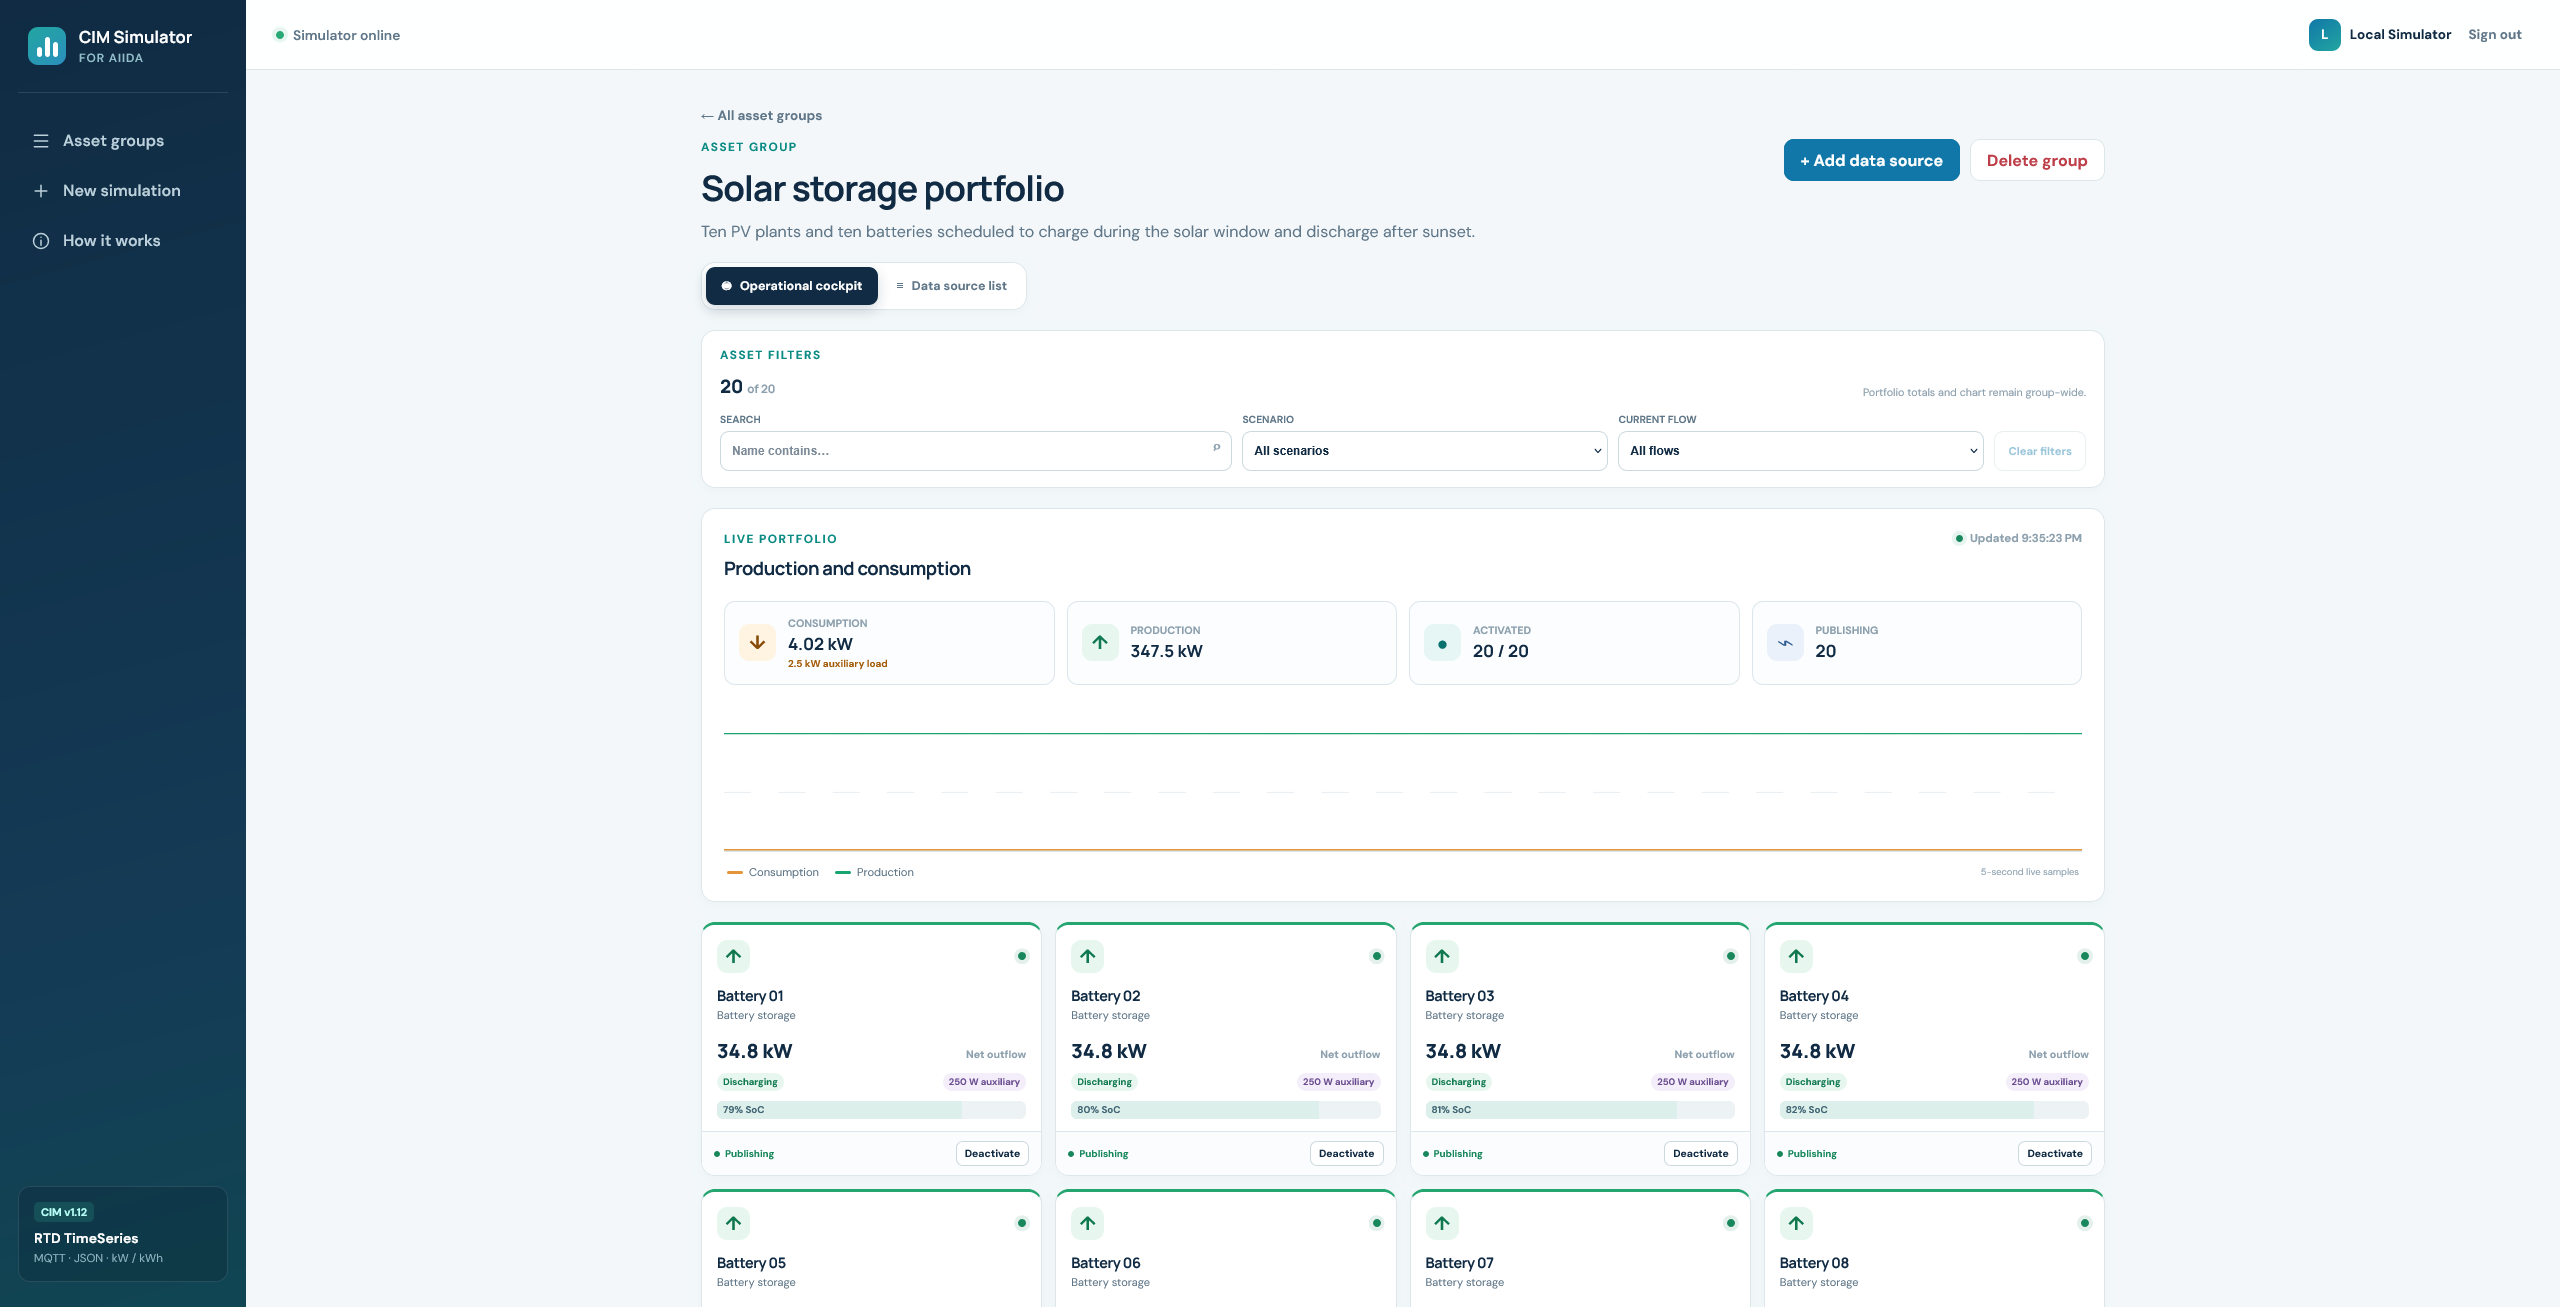Click Battery 01 green status dot
2560x1307 pixels.
[x=1022, y=956]
